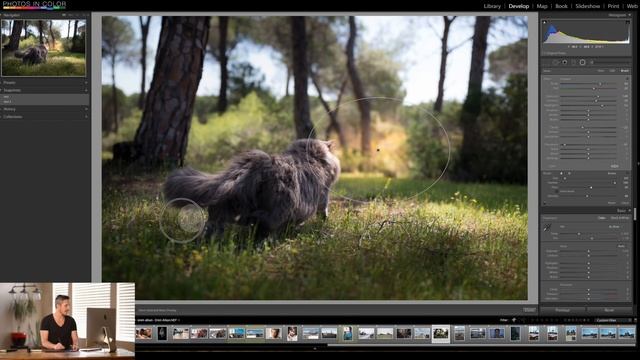Add a new preset with Presets plus icon

coord(86,82)
